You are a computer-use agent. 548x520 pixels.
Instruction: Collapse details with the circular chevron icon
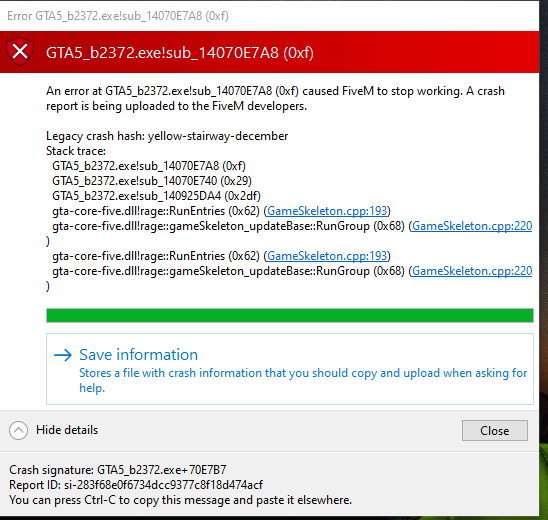pos(18,430)
